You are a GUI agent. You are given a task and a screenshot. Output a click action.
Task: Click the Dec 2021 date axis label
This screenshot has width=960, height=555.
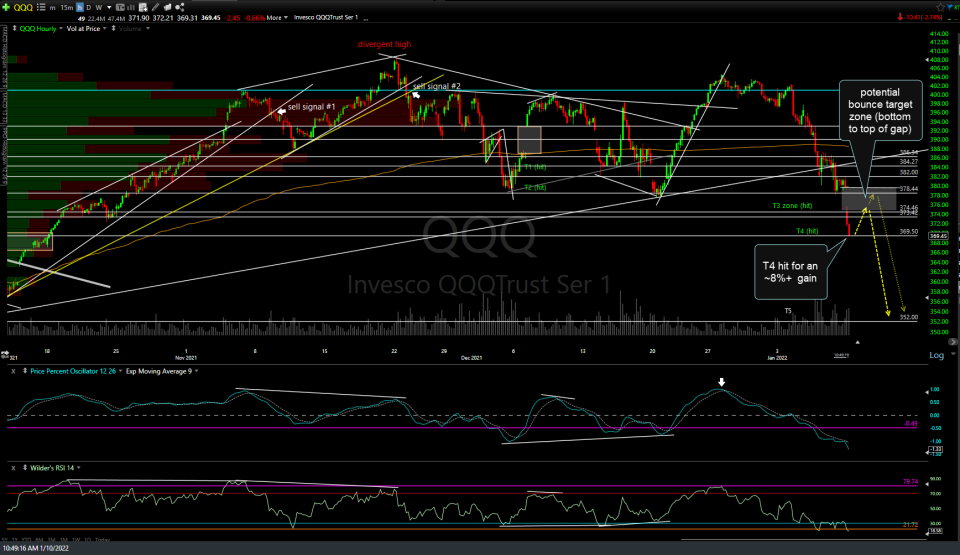pos(471,358)
